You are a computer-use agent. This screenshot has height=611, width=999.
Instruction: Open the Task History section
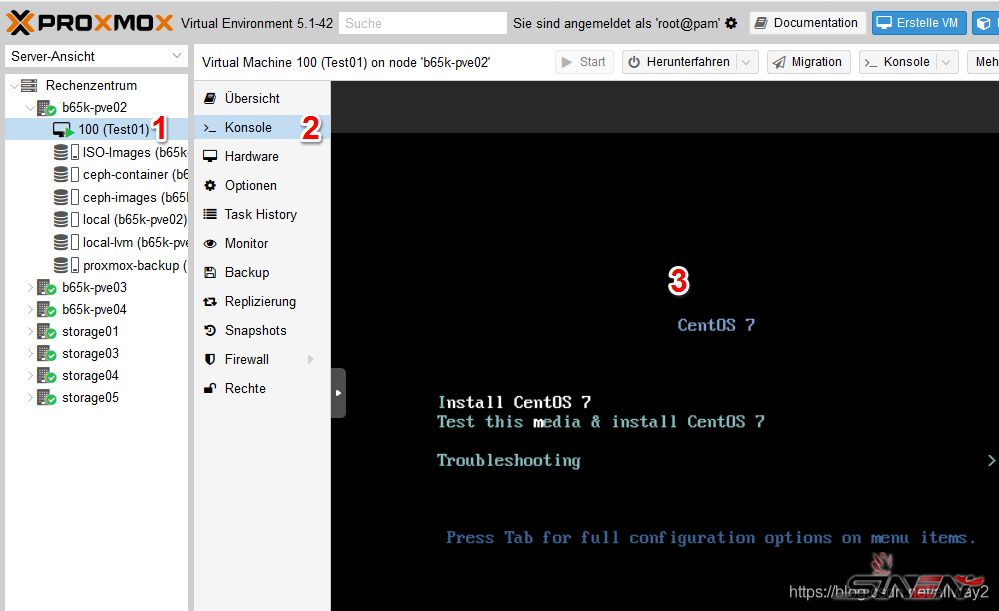point(262,214)
